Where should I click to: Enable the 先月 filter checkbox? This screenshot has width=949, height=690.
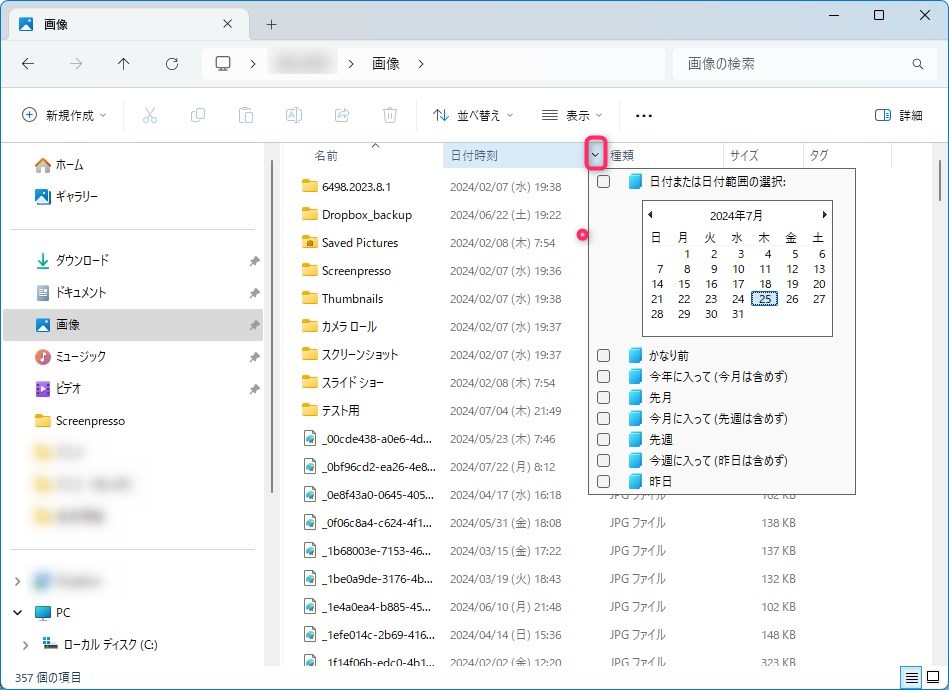[x=603, y=397]
